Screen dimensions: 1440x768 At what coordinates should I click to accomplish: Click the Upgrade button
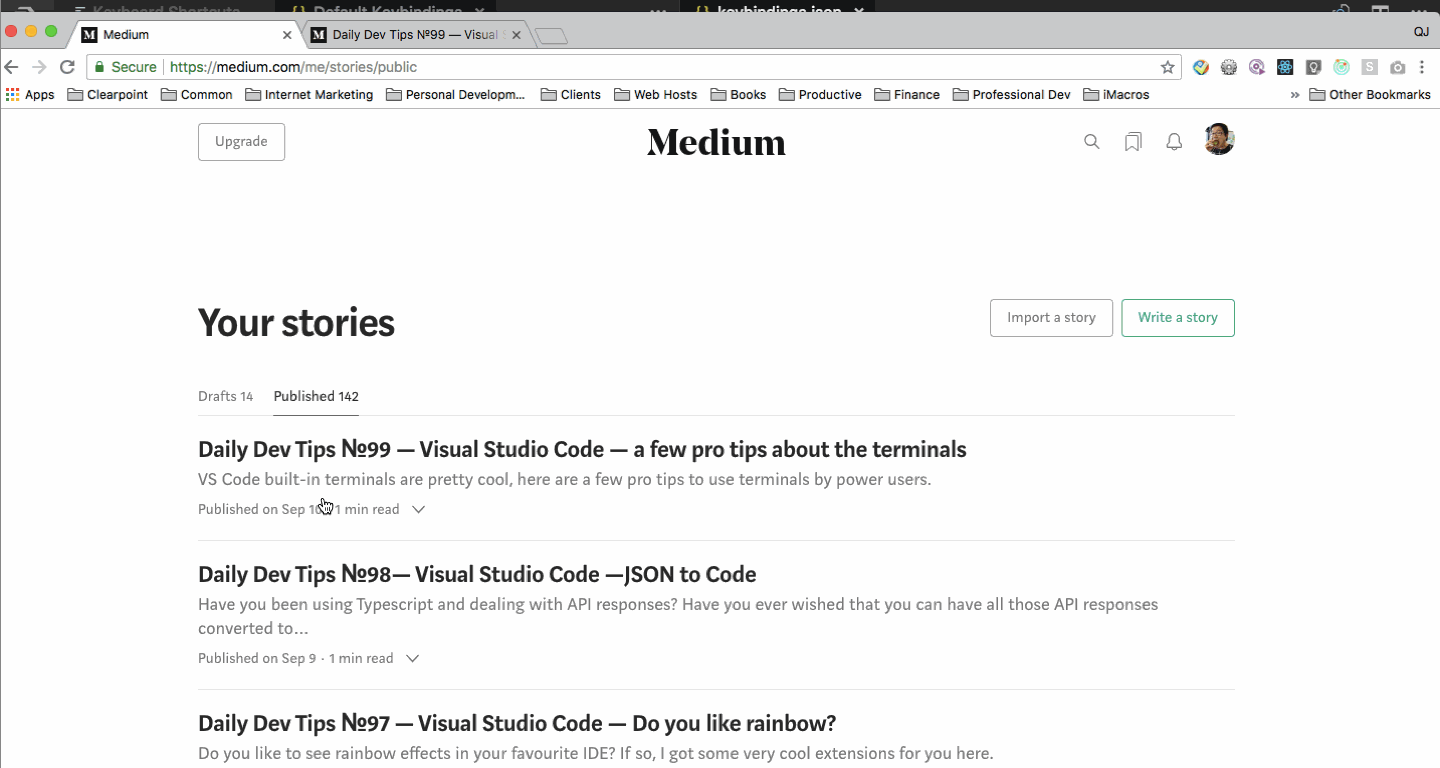coord(241,142)
